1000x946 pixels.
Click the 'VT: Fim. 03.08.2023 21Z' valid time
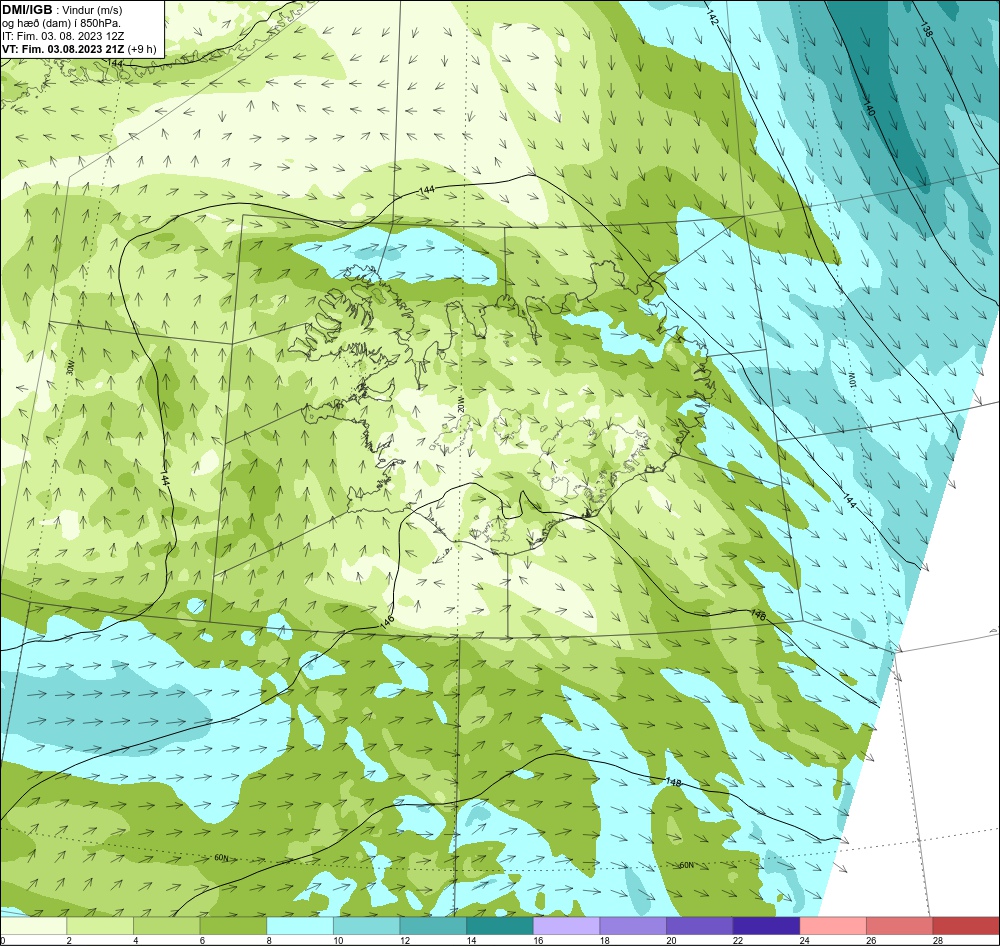tap(63, 49)
